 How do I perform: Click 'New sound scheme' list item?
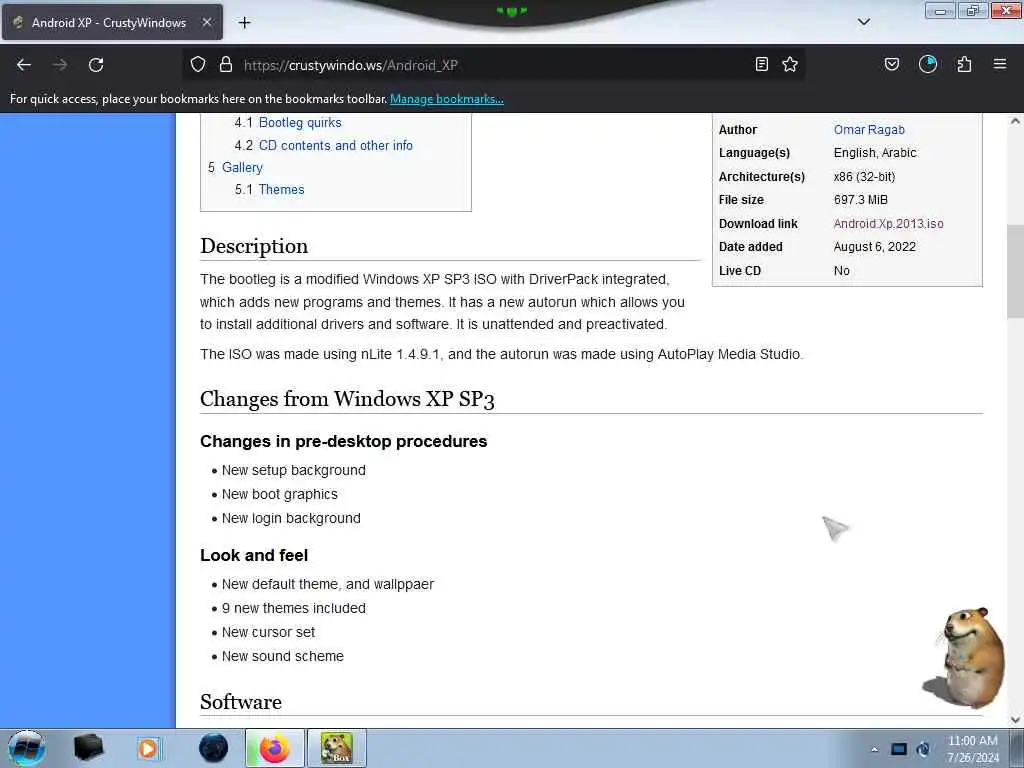[x=282, y=656]
